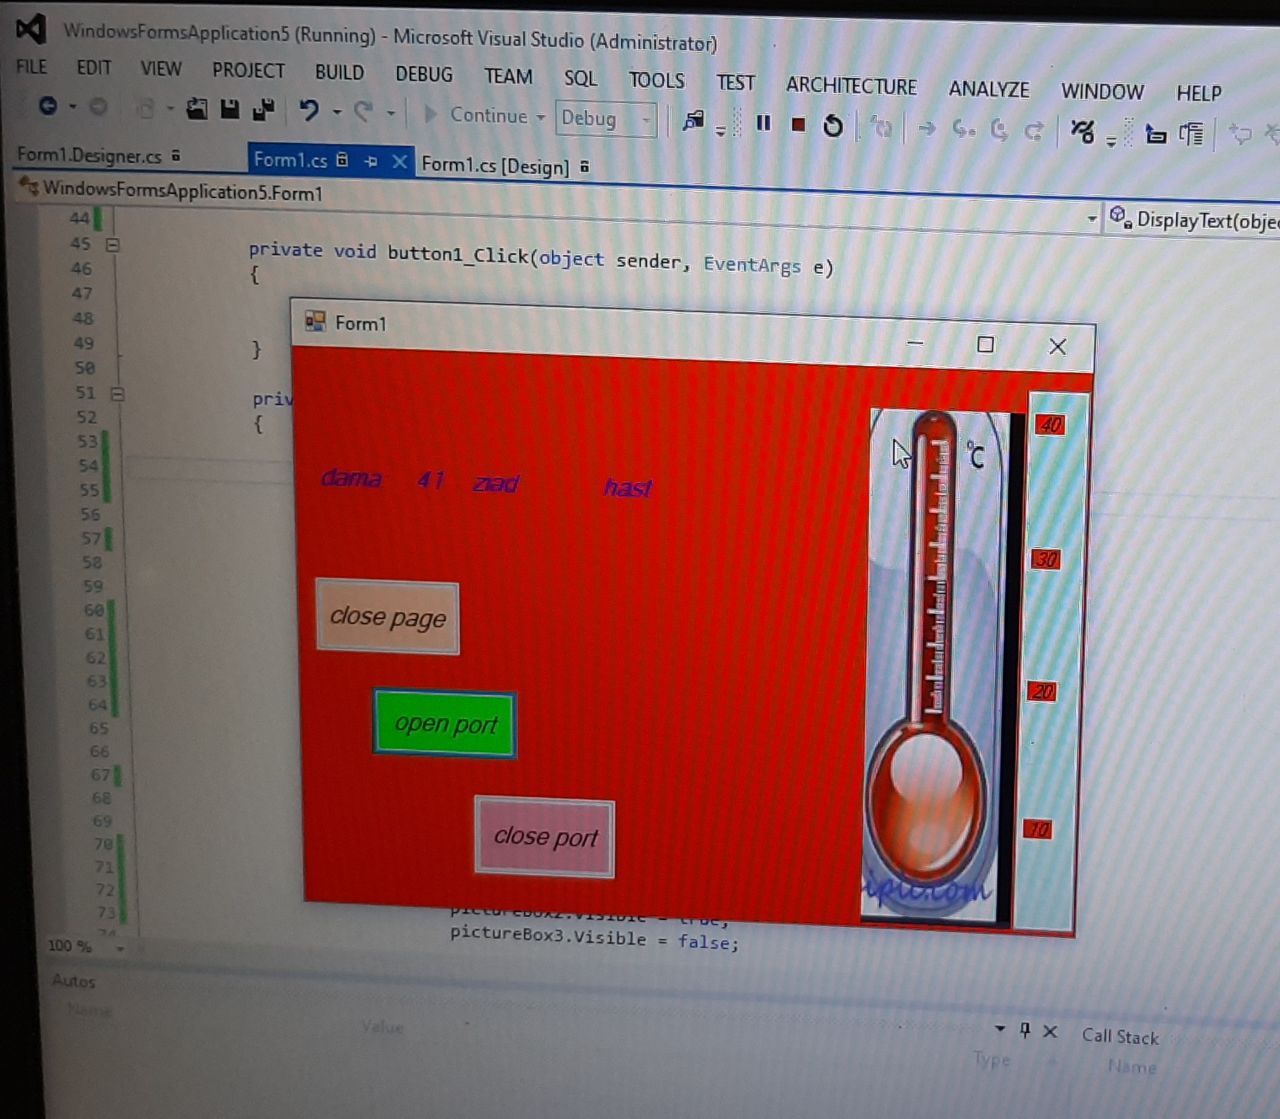1280x1119 pixels.
Task: Open the Debug configuration combo box
Action: (606, 119)
